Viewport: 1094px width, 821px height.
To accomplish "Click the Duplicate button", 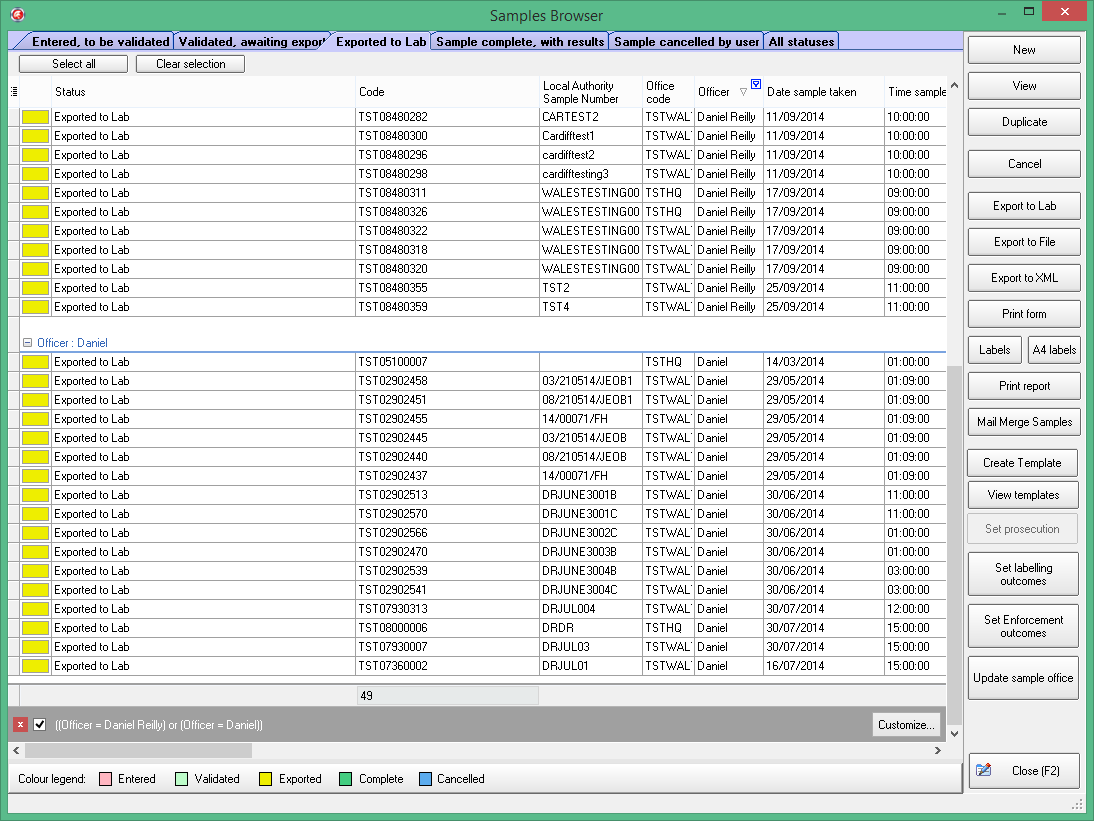I will point(1024,122).
